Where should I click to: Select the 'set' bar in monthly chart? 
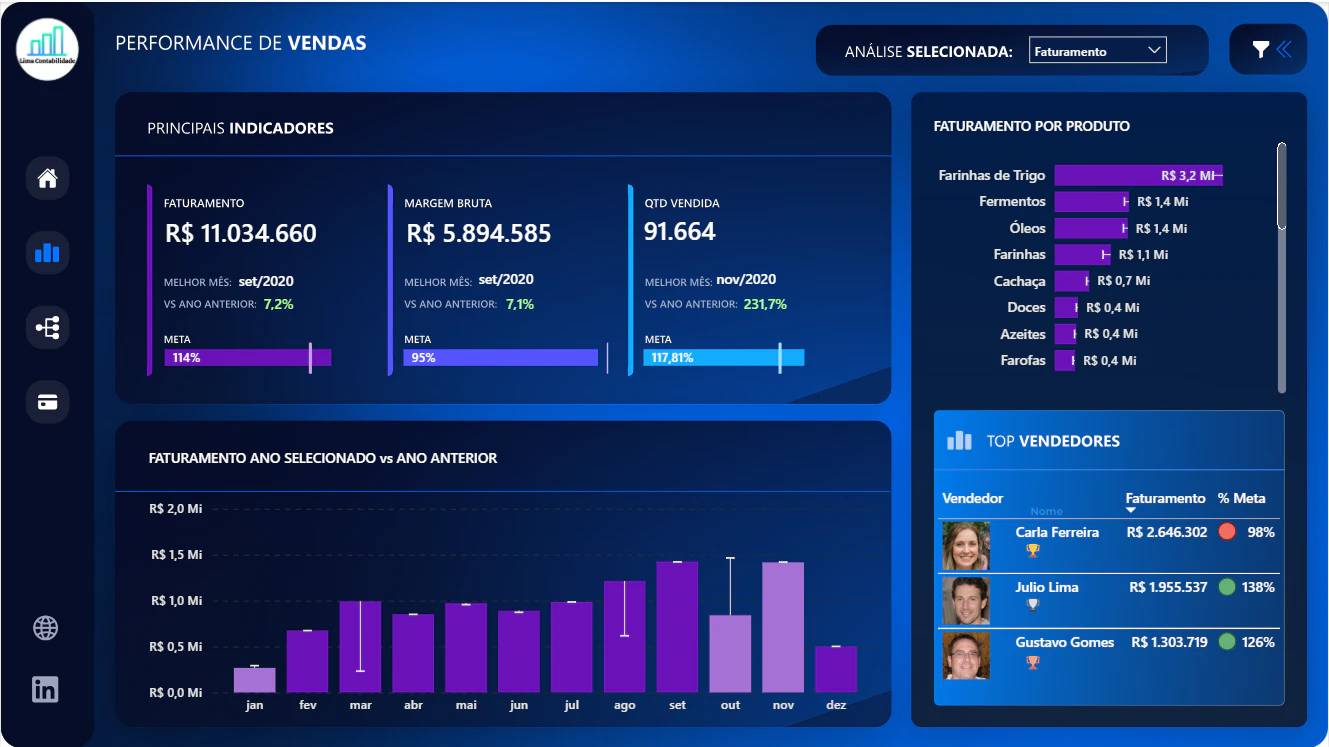(677, 627)
